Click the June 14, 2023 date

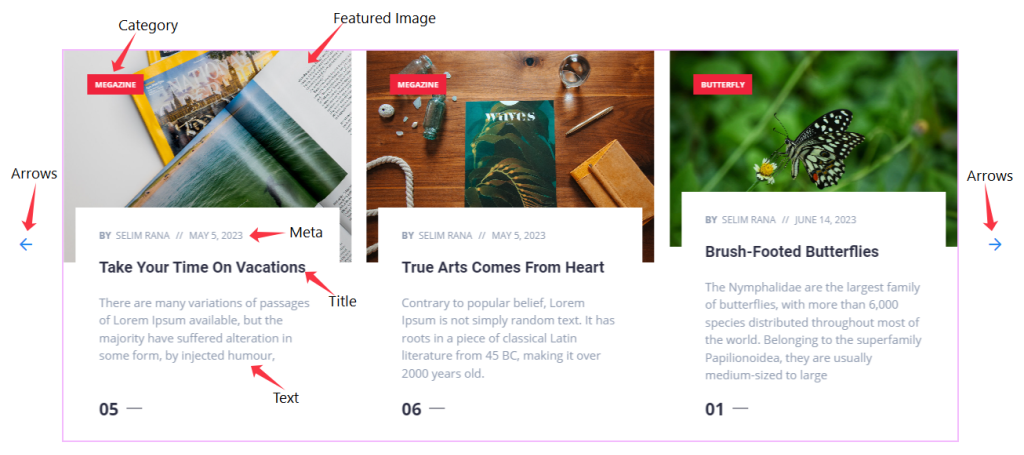[825, 220]
